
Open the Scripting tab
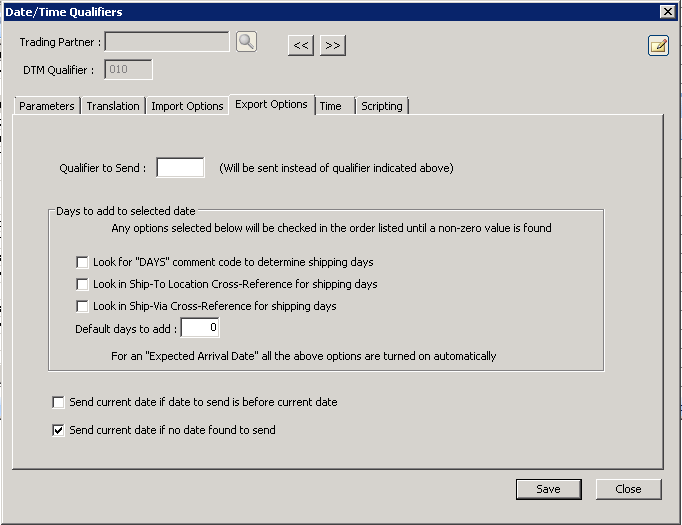point(381,106)
